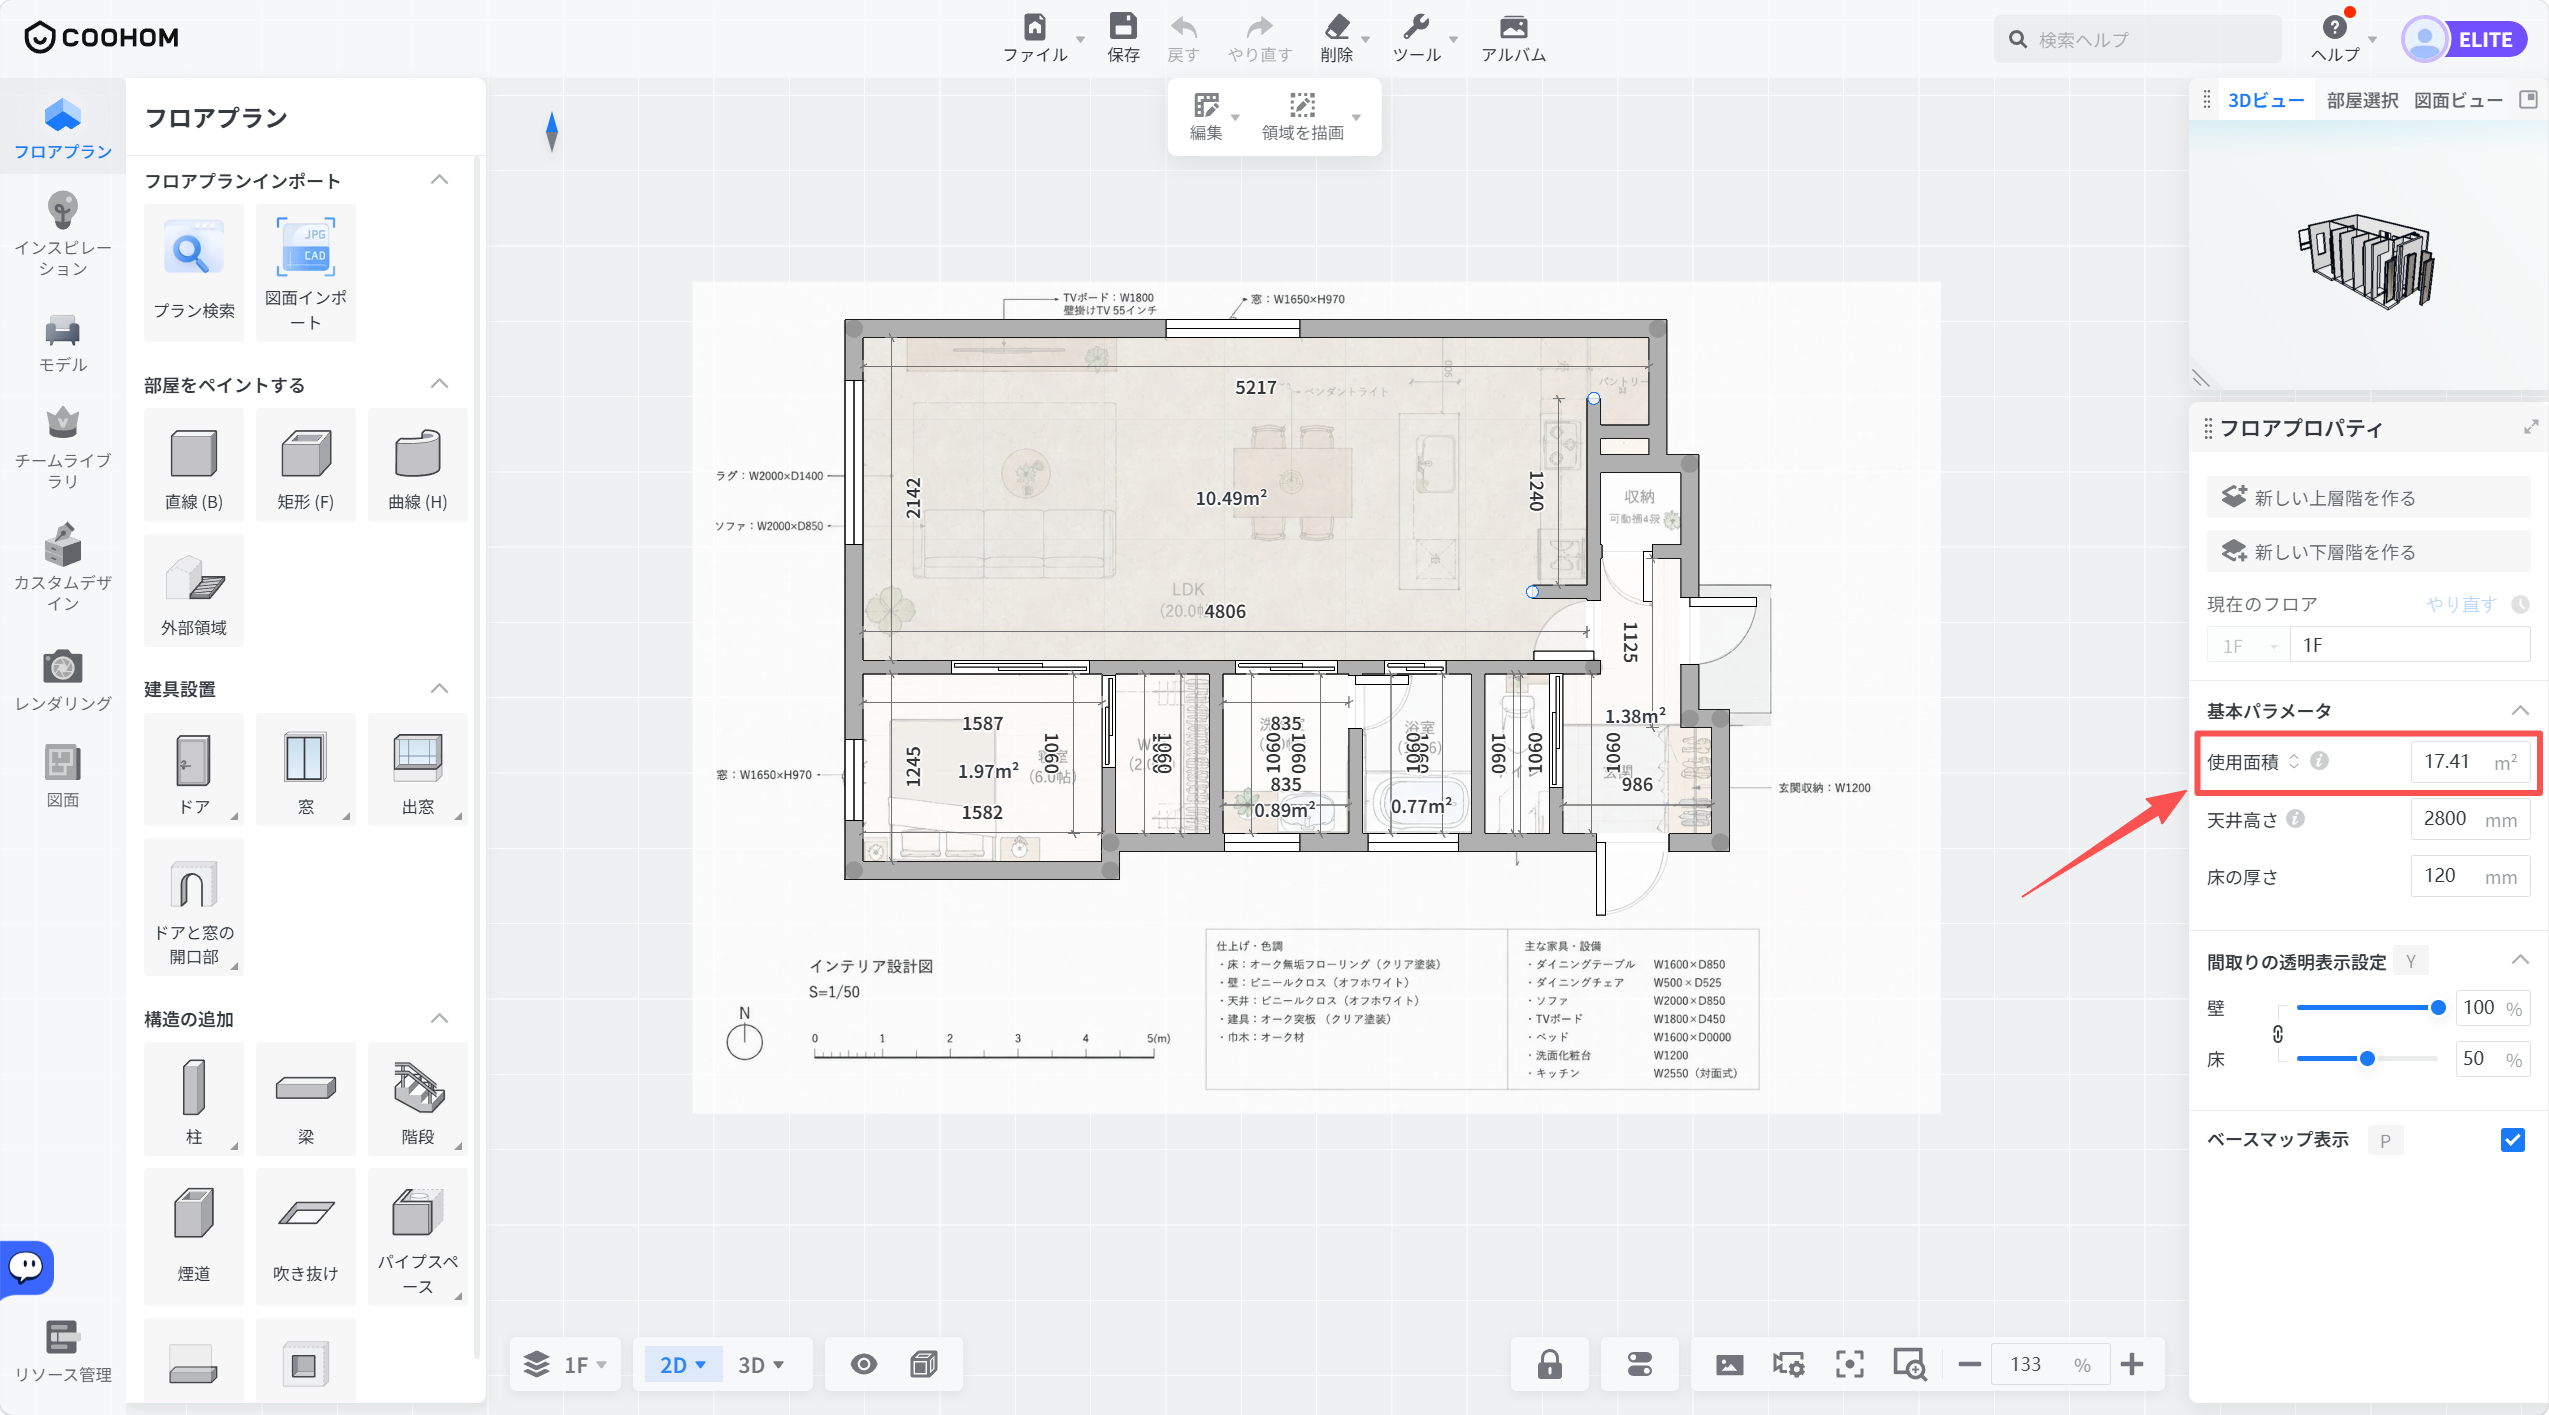Select the 図面インポート tool
The image size is (2549, 1415).
click(x=306, y=272)
